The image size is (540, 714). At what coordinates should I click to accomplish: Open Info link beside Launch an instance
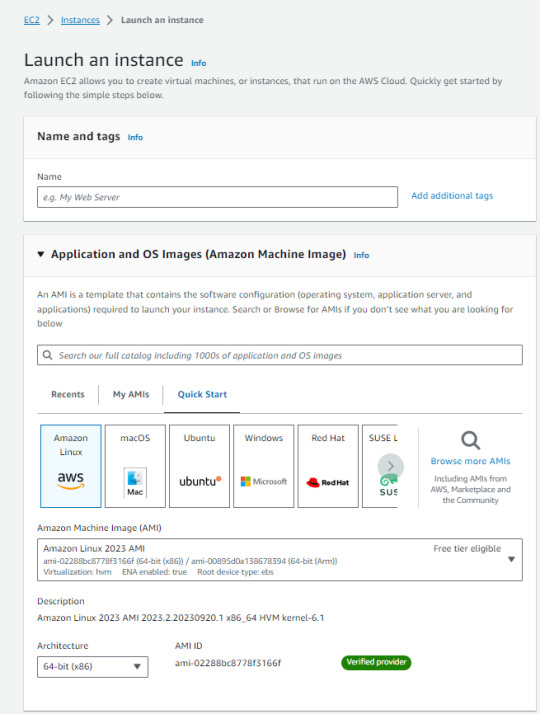pos(199,63)
